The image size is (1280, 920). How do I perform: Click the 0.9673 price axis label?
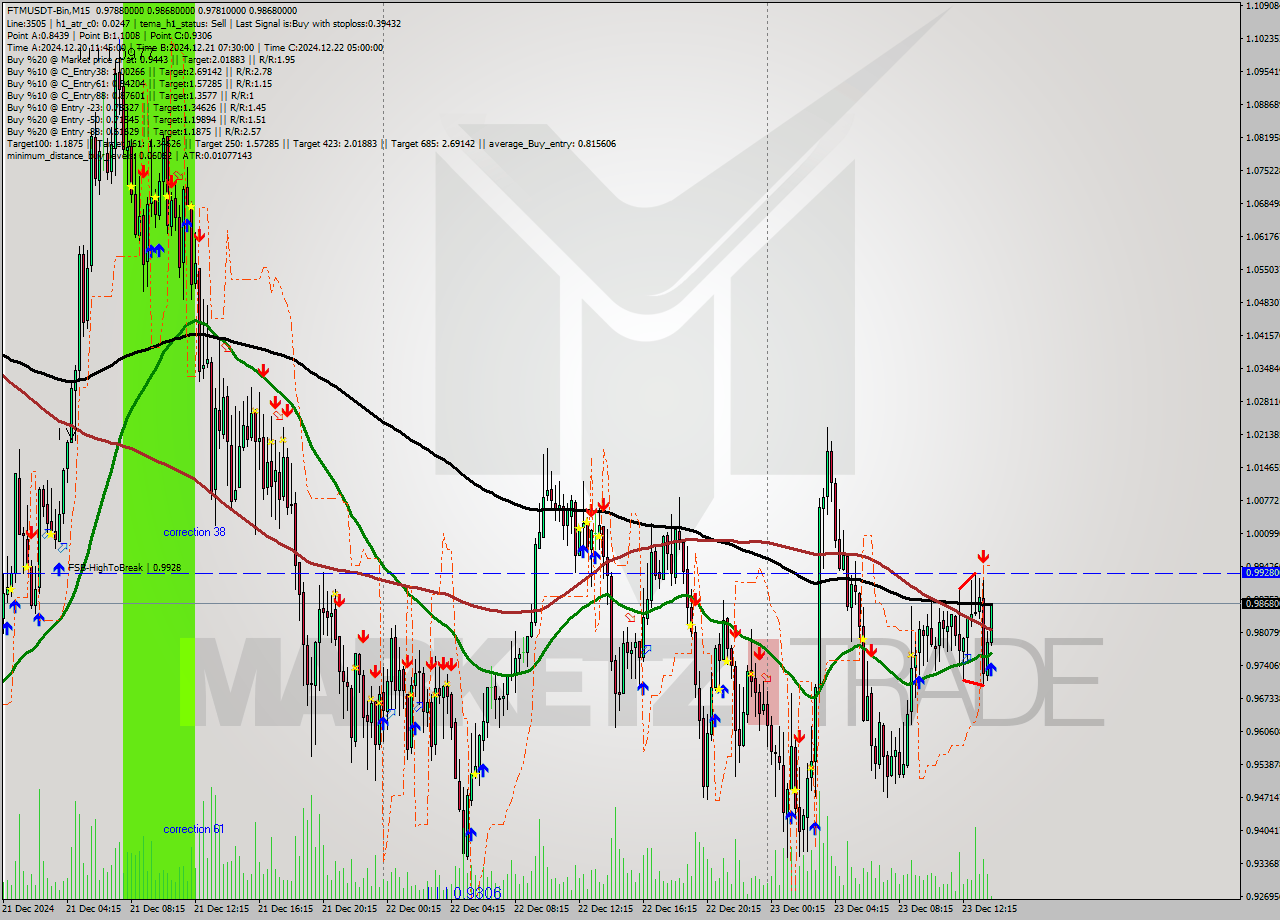[1263, 698]
